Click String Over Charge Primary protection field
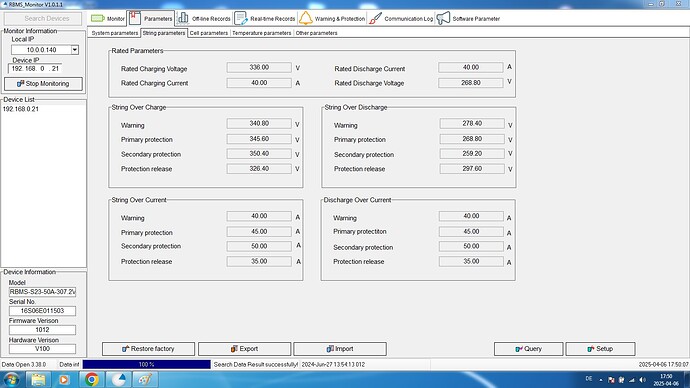This screenshot has height=388, width=690. (x=259, y=139)
